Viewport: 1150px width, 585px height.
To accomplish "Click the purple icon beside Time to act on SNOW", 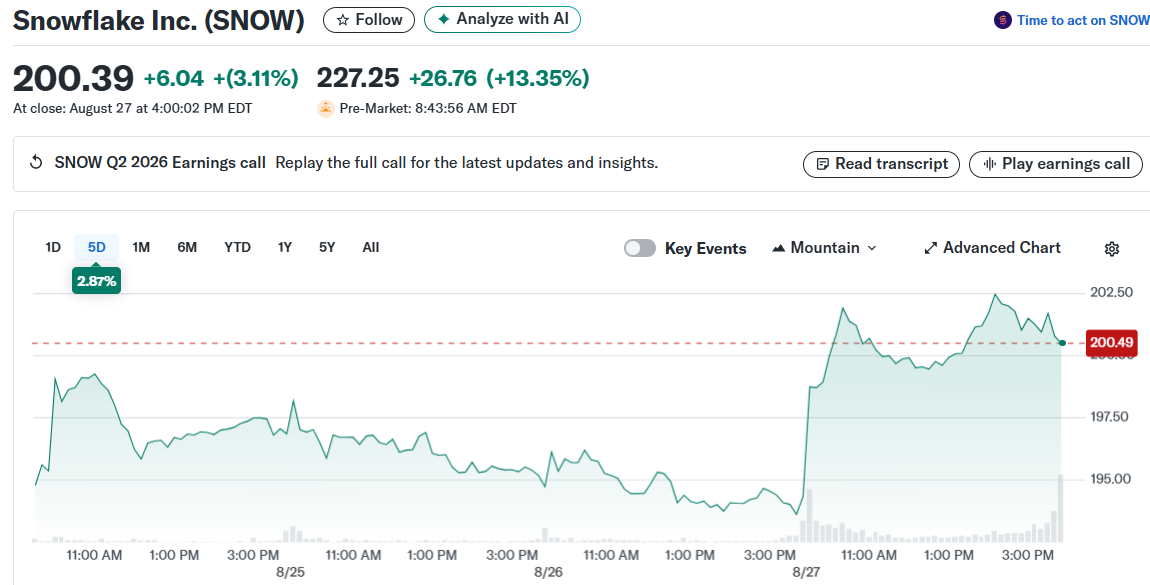I will tap(1003, 21).
